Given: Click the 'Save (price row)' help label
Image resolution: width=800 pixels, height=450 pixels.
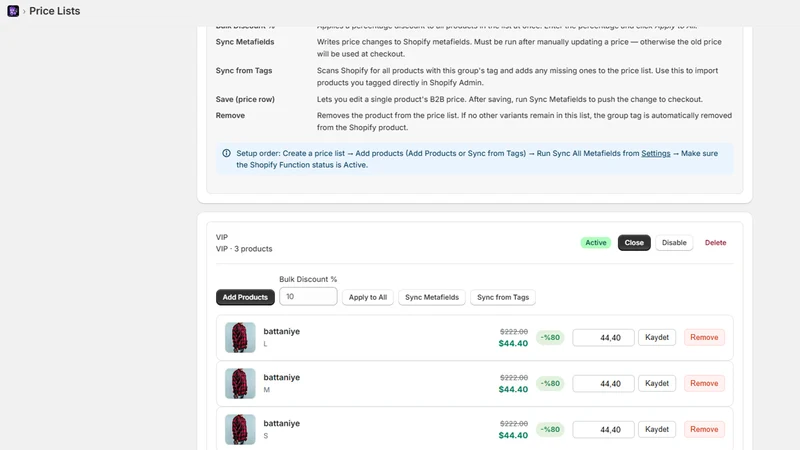Looking at the screenshot, I should pos(245,99).
